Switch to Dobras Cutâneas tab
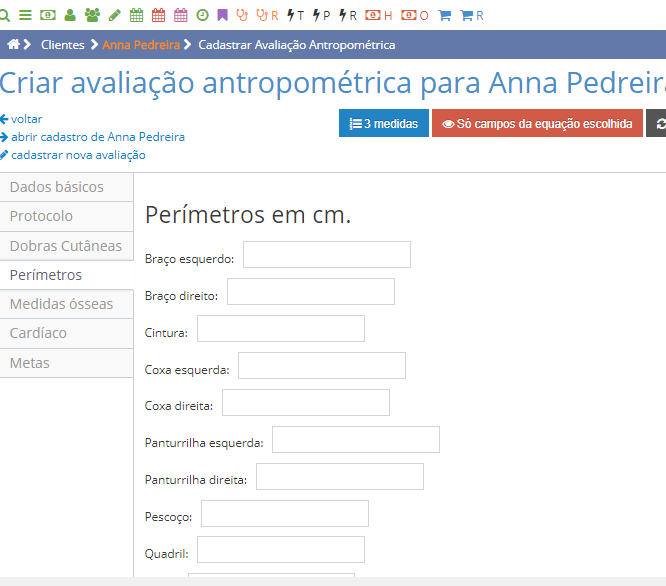 click(x=66, y=246)
